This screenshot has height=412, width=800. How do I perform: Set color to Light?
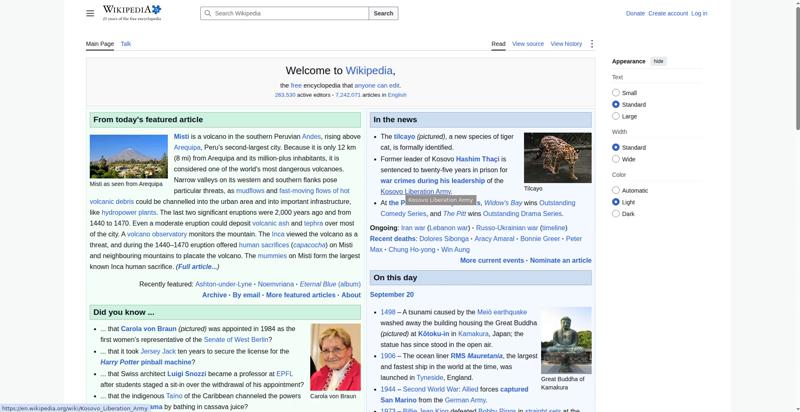616,202
